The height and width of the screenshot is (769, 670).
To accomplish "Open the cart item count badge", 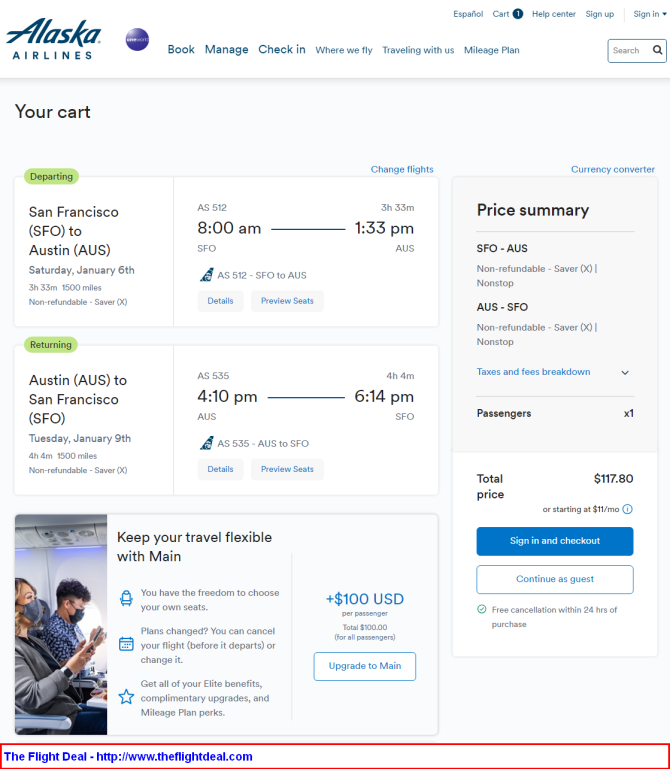I will click(518, 14).
